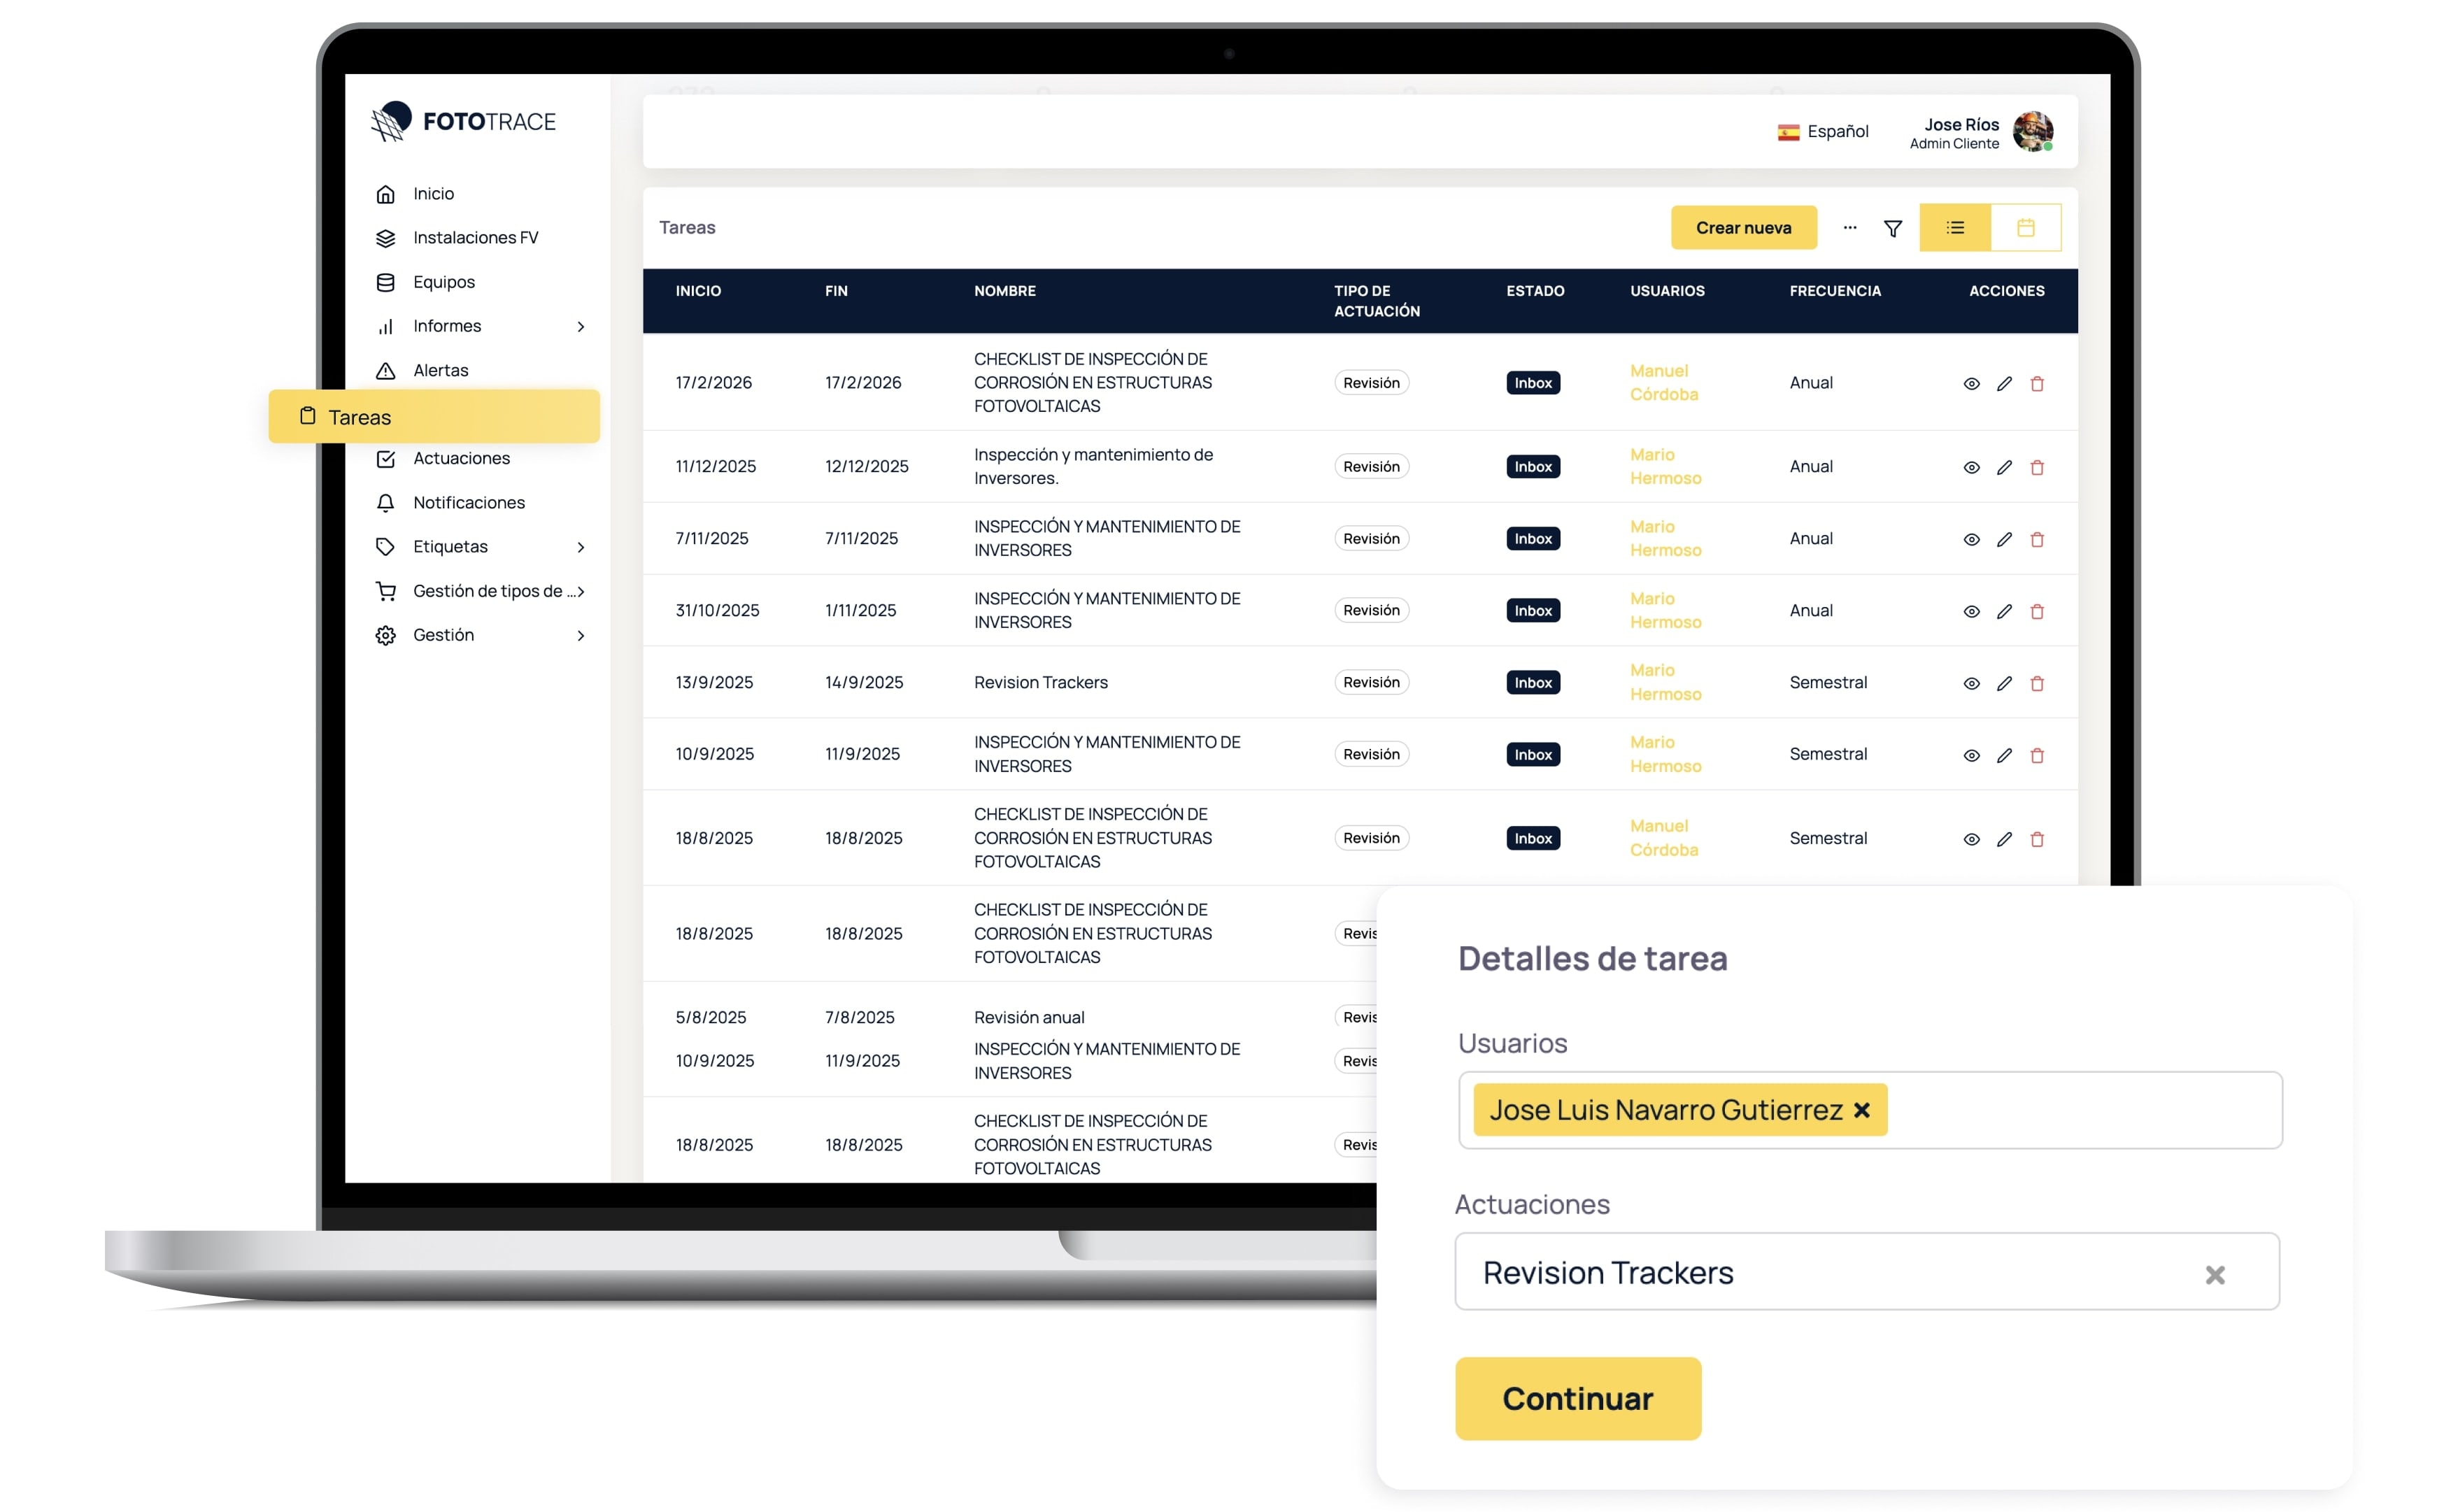Image resolution: width=2458 pixels, height=1512 pixels.
Task: Go to Instalaciones FV menu item
Action: (x=475, y=238)
